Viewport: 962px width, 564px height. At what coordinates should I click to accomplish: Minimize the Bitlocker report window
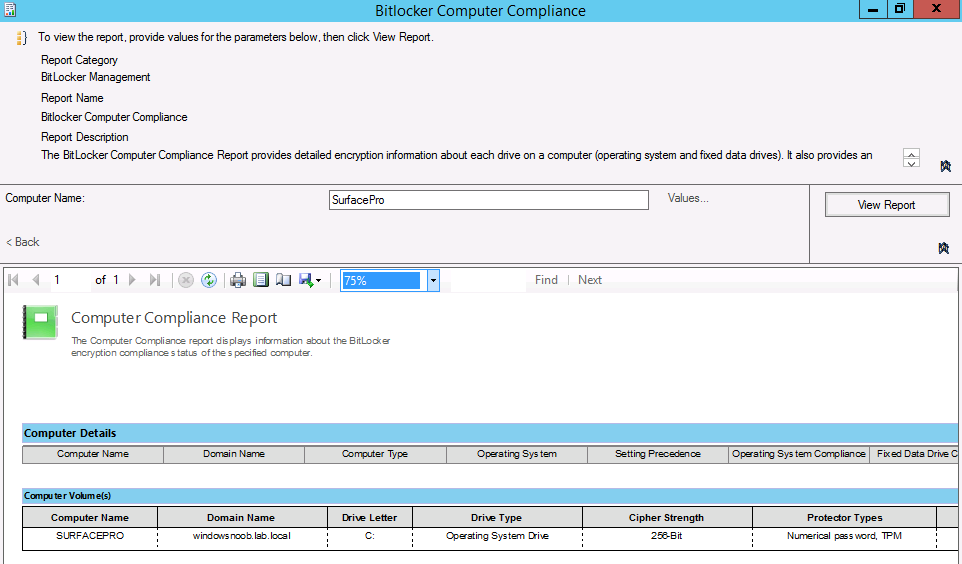click(872, 9)
